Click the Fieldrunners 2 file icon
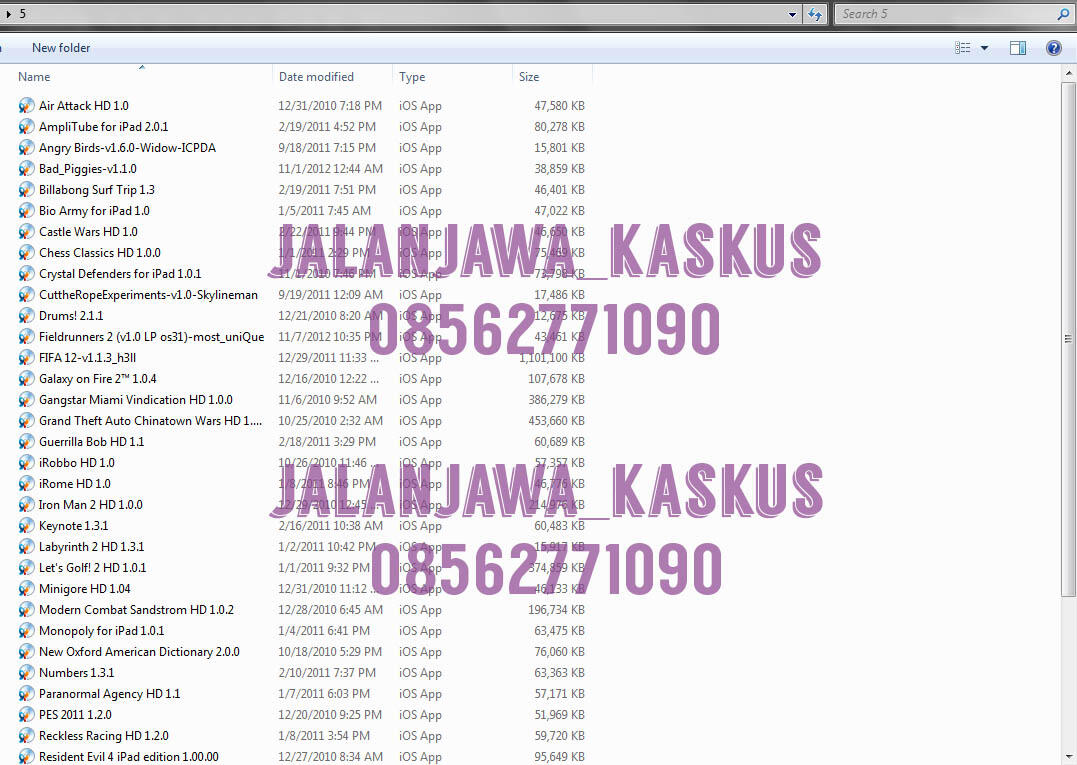The width and height of the screenshot is (1077, 765). click(x=26, y=336)
